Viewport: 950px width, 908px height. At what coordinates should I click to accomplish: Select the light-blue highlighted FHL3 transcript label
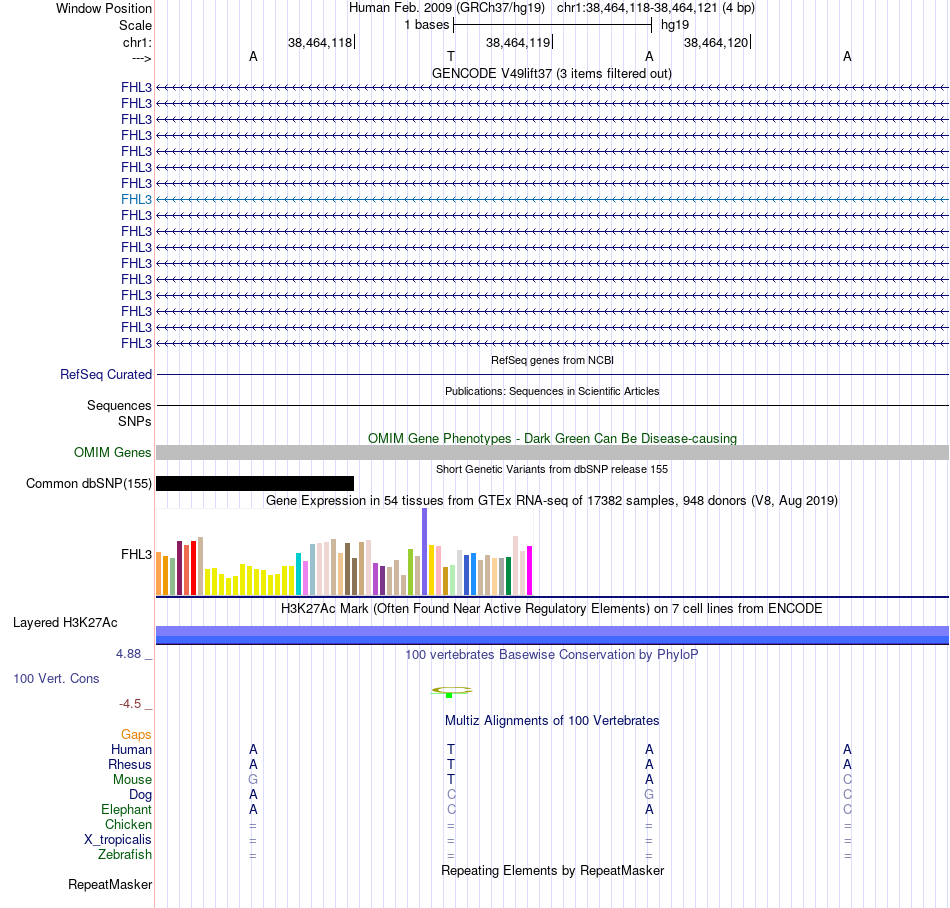136,199
